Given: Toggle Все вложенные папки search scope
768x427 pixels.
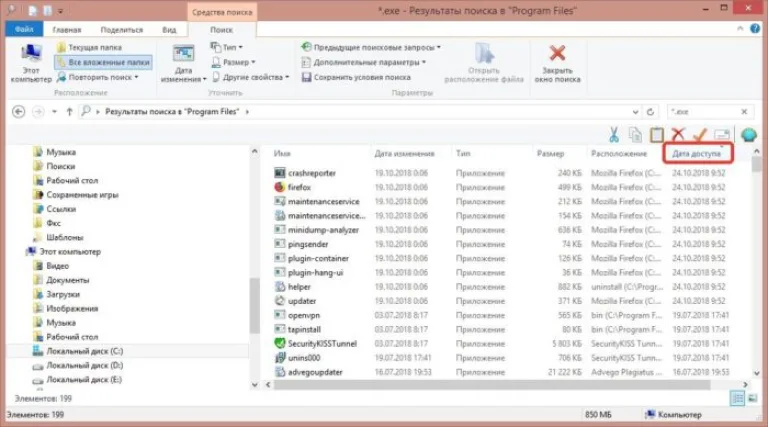Looking at the screenshot, I should [x=103, y=62].
